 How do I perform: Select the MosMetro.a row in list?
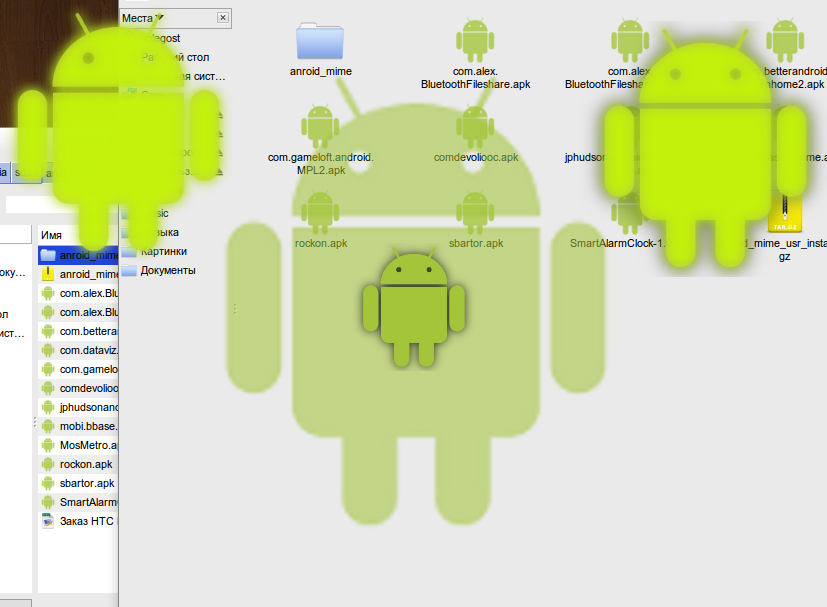(x=79, y=445)
